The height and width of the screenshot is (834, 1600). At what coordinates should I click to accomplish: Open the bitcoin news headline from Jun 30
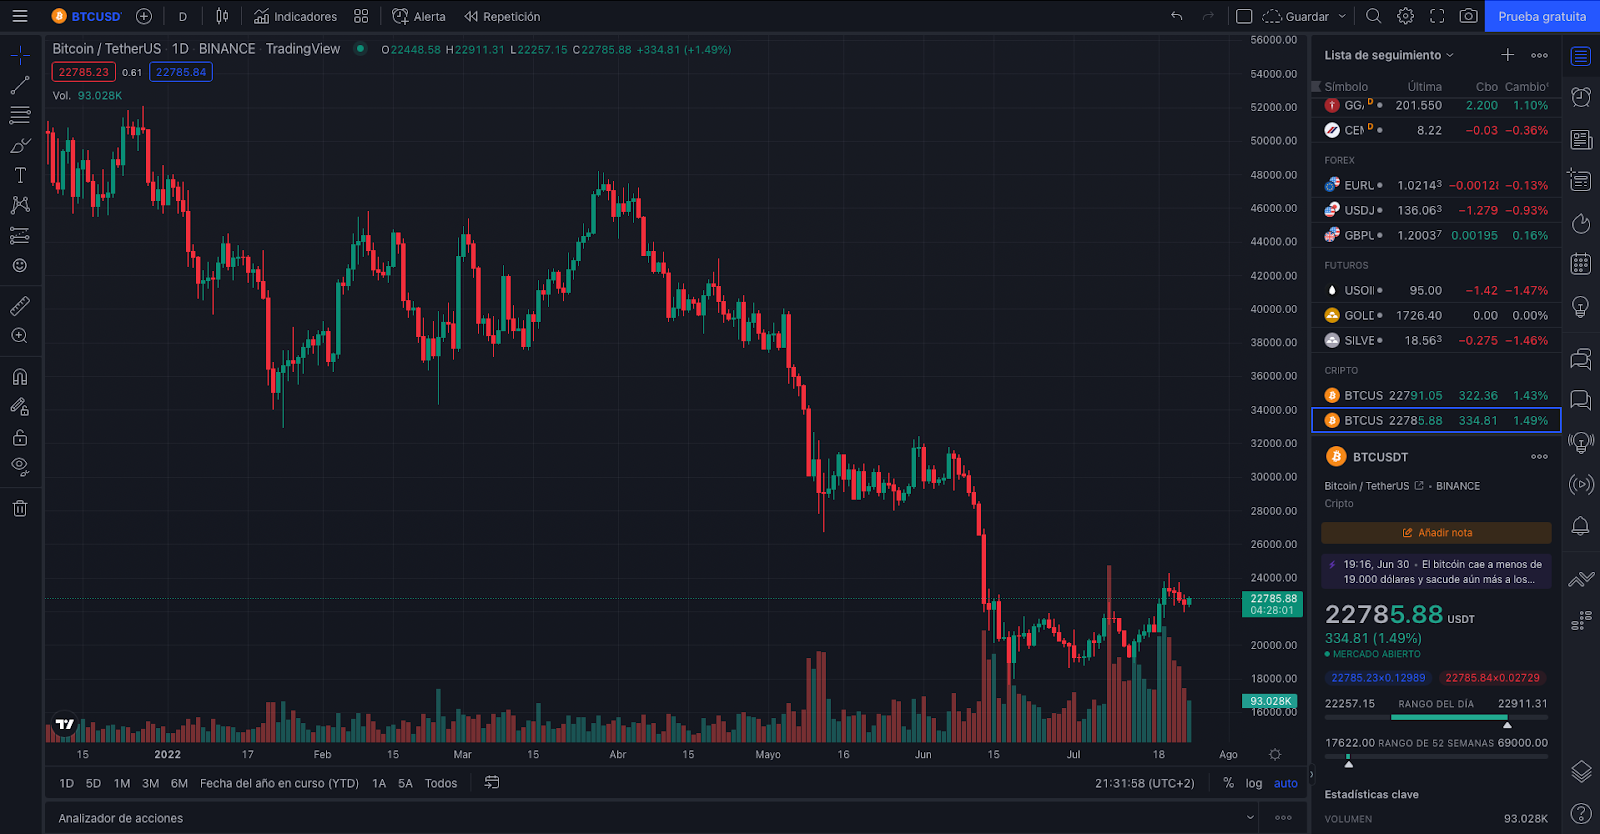tap(1436, 571)
